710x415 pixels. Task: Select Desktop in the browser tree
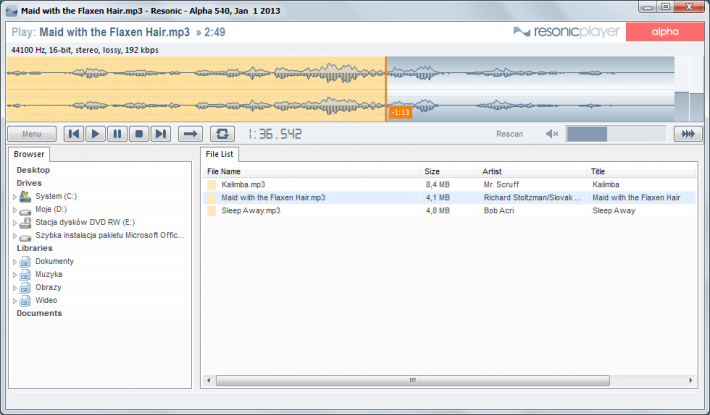(x=33, y=170)
